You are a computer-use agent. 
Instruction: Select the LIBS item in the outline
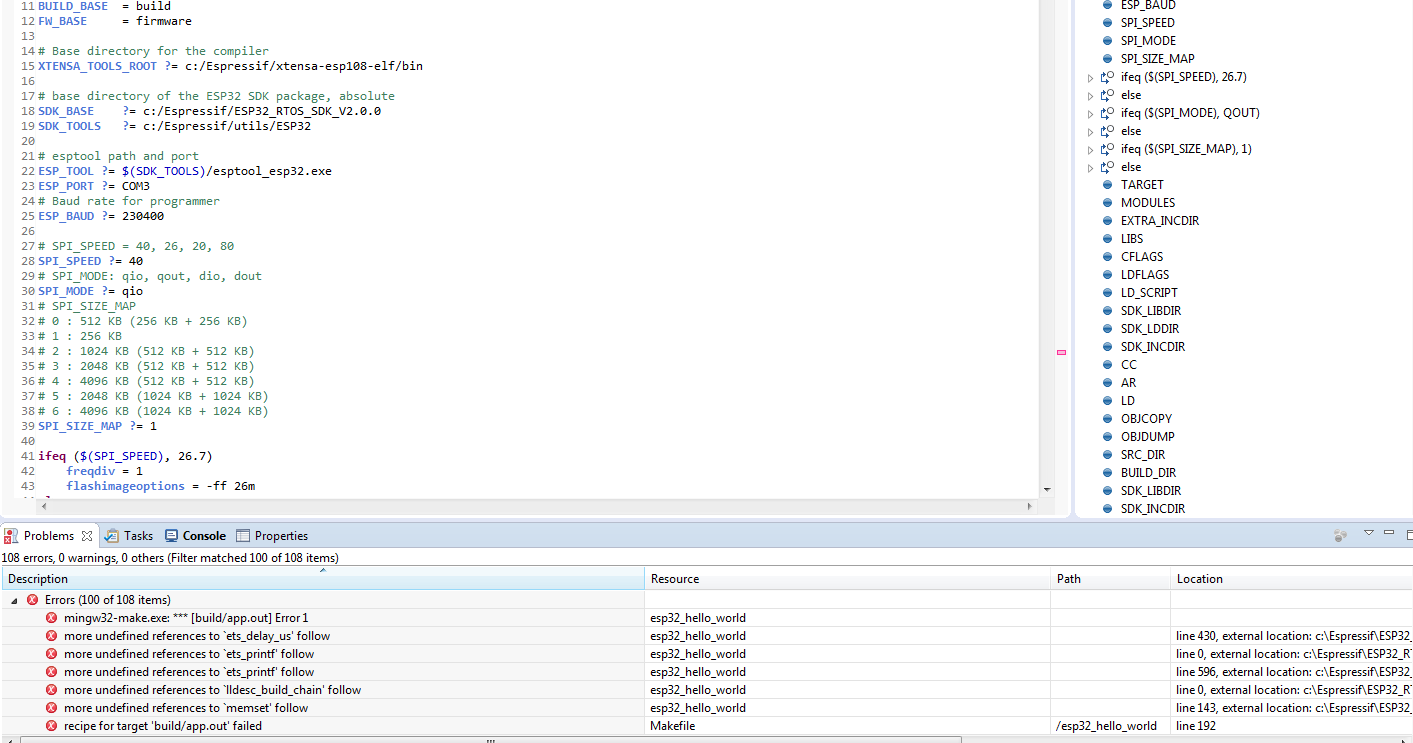coord(1132,239)
